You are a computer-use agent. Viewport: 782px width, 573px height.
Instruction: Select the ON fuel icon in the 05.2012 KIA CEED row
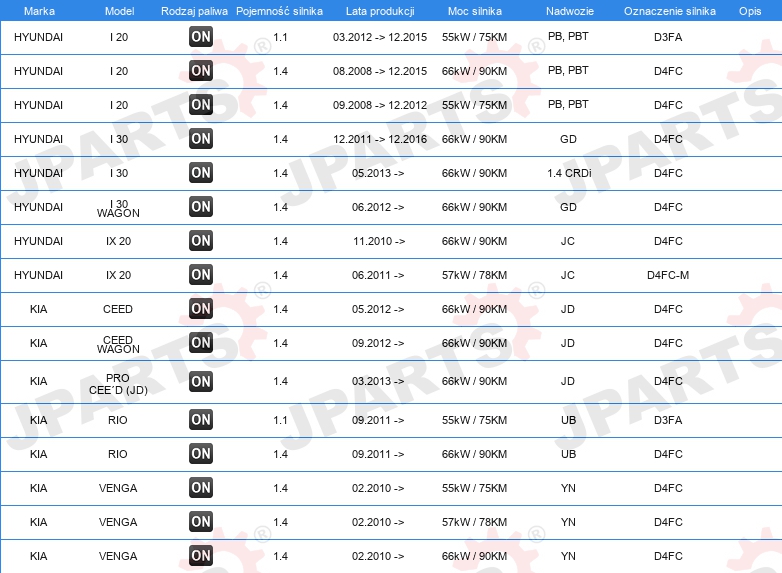point(200,308)
